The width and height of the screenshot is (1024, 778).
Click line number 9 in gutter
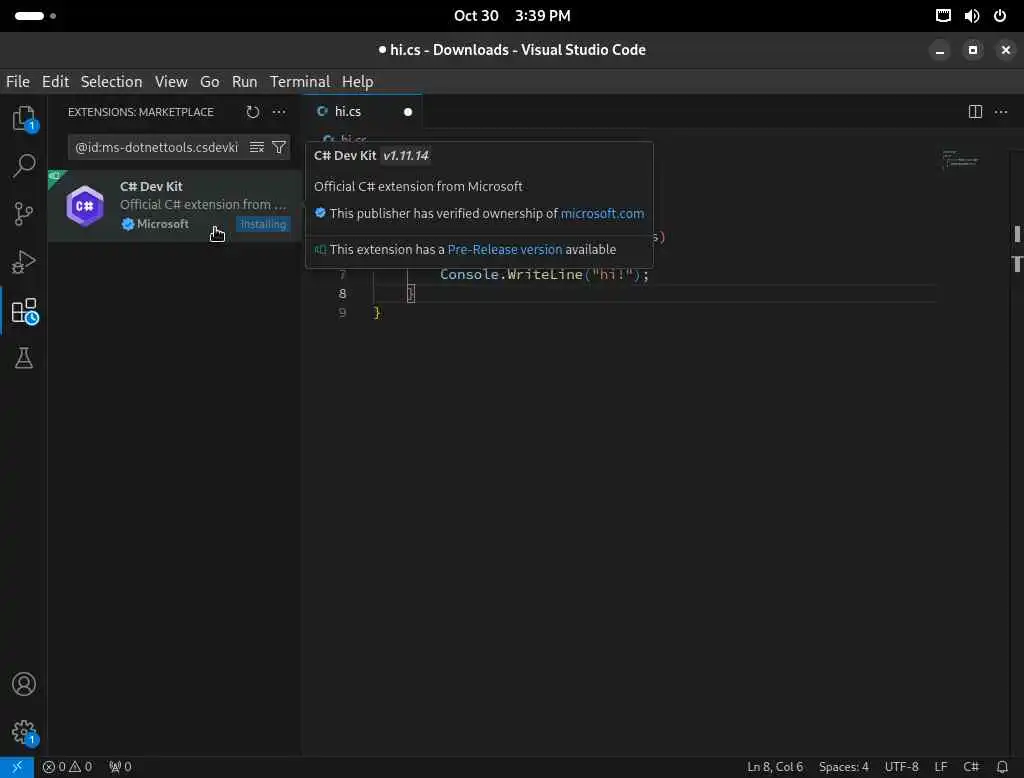pos(342,312)
